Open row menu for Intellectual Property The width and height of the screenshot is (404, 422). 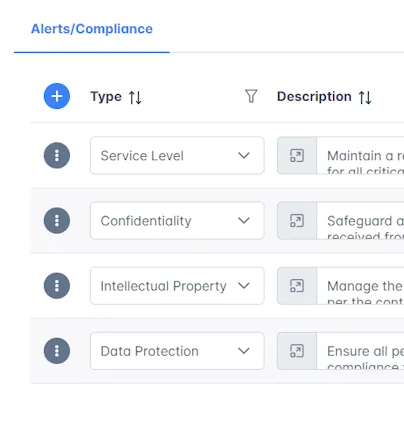point(57,286)
